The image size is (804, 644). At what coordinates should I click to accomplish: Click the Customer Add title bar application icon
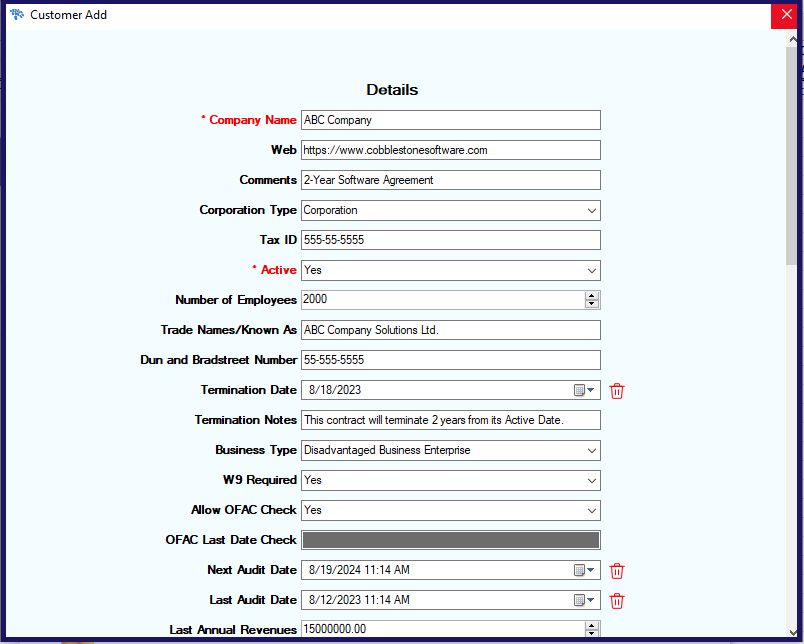click(16, 15)
